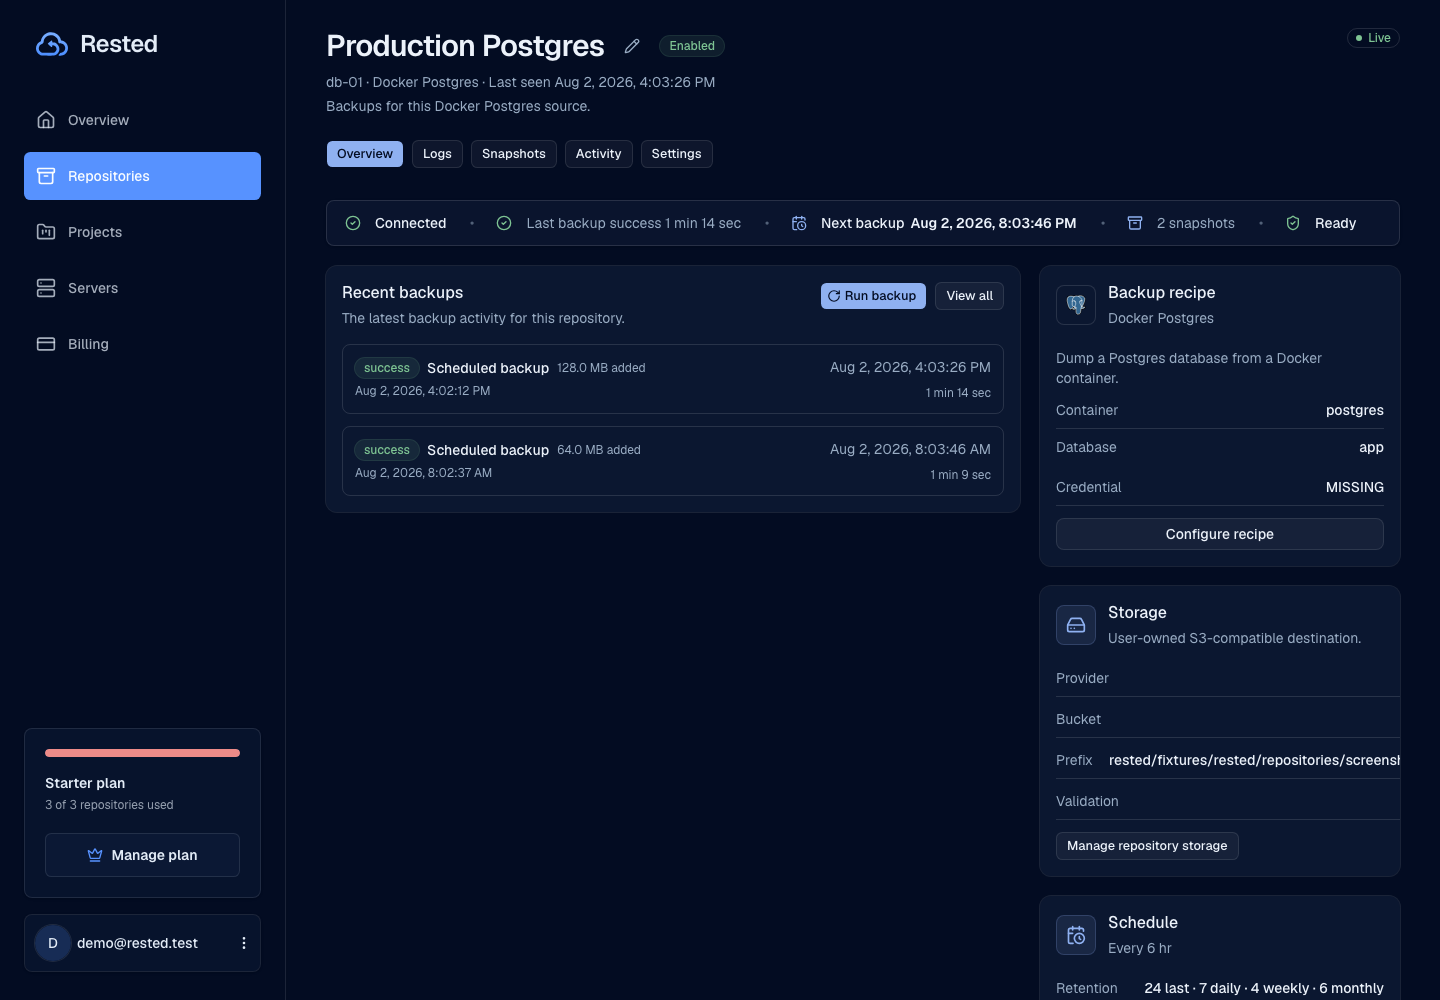Click the Billing card icon in sidebar
Viewport: 1440px width, 1000px height.
46,344
